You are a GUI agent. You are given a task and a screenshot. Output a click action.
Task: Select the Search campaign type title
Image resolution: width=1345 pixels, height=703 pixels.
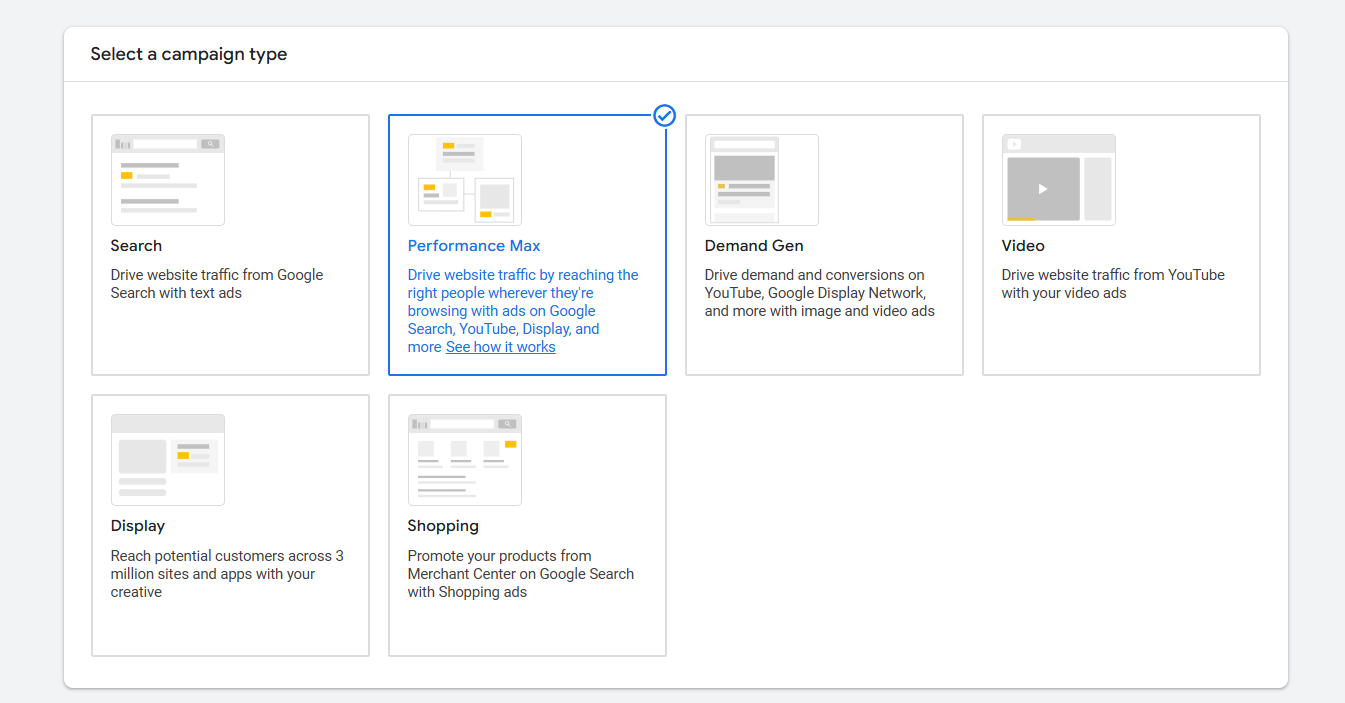click(x=136, y=246)
